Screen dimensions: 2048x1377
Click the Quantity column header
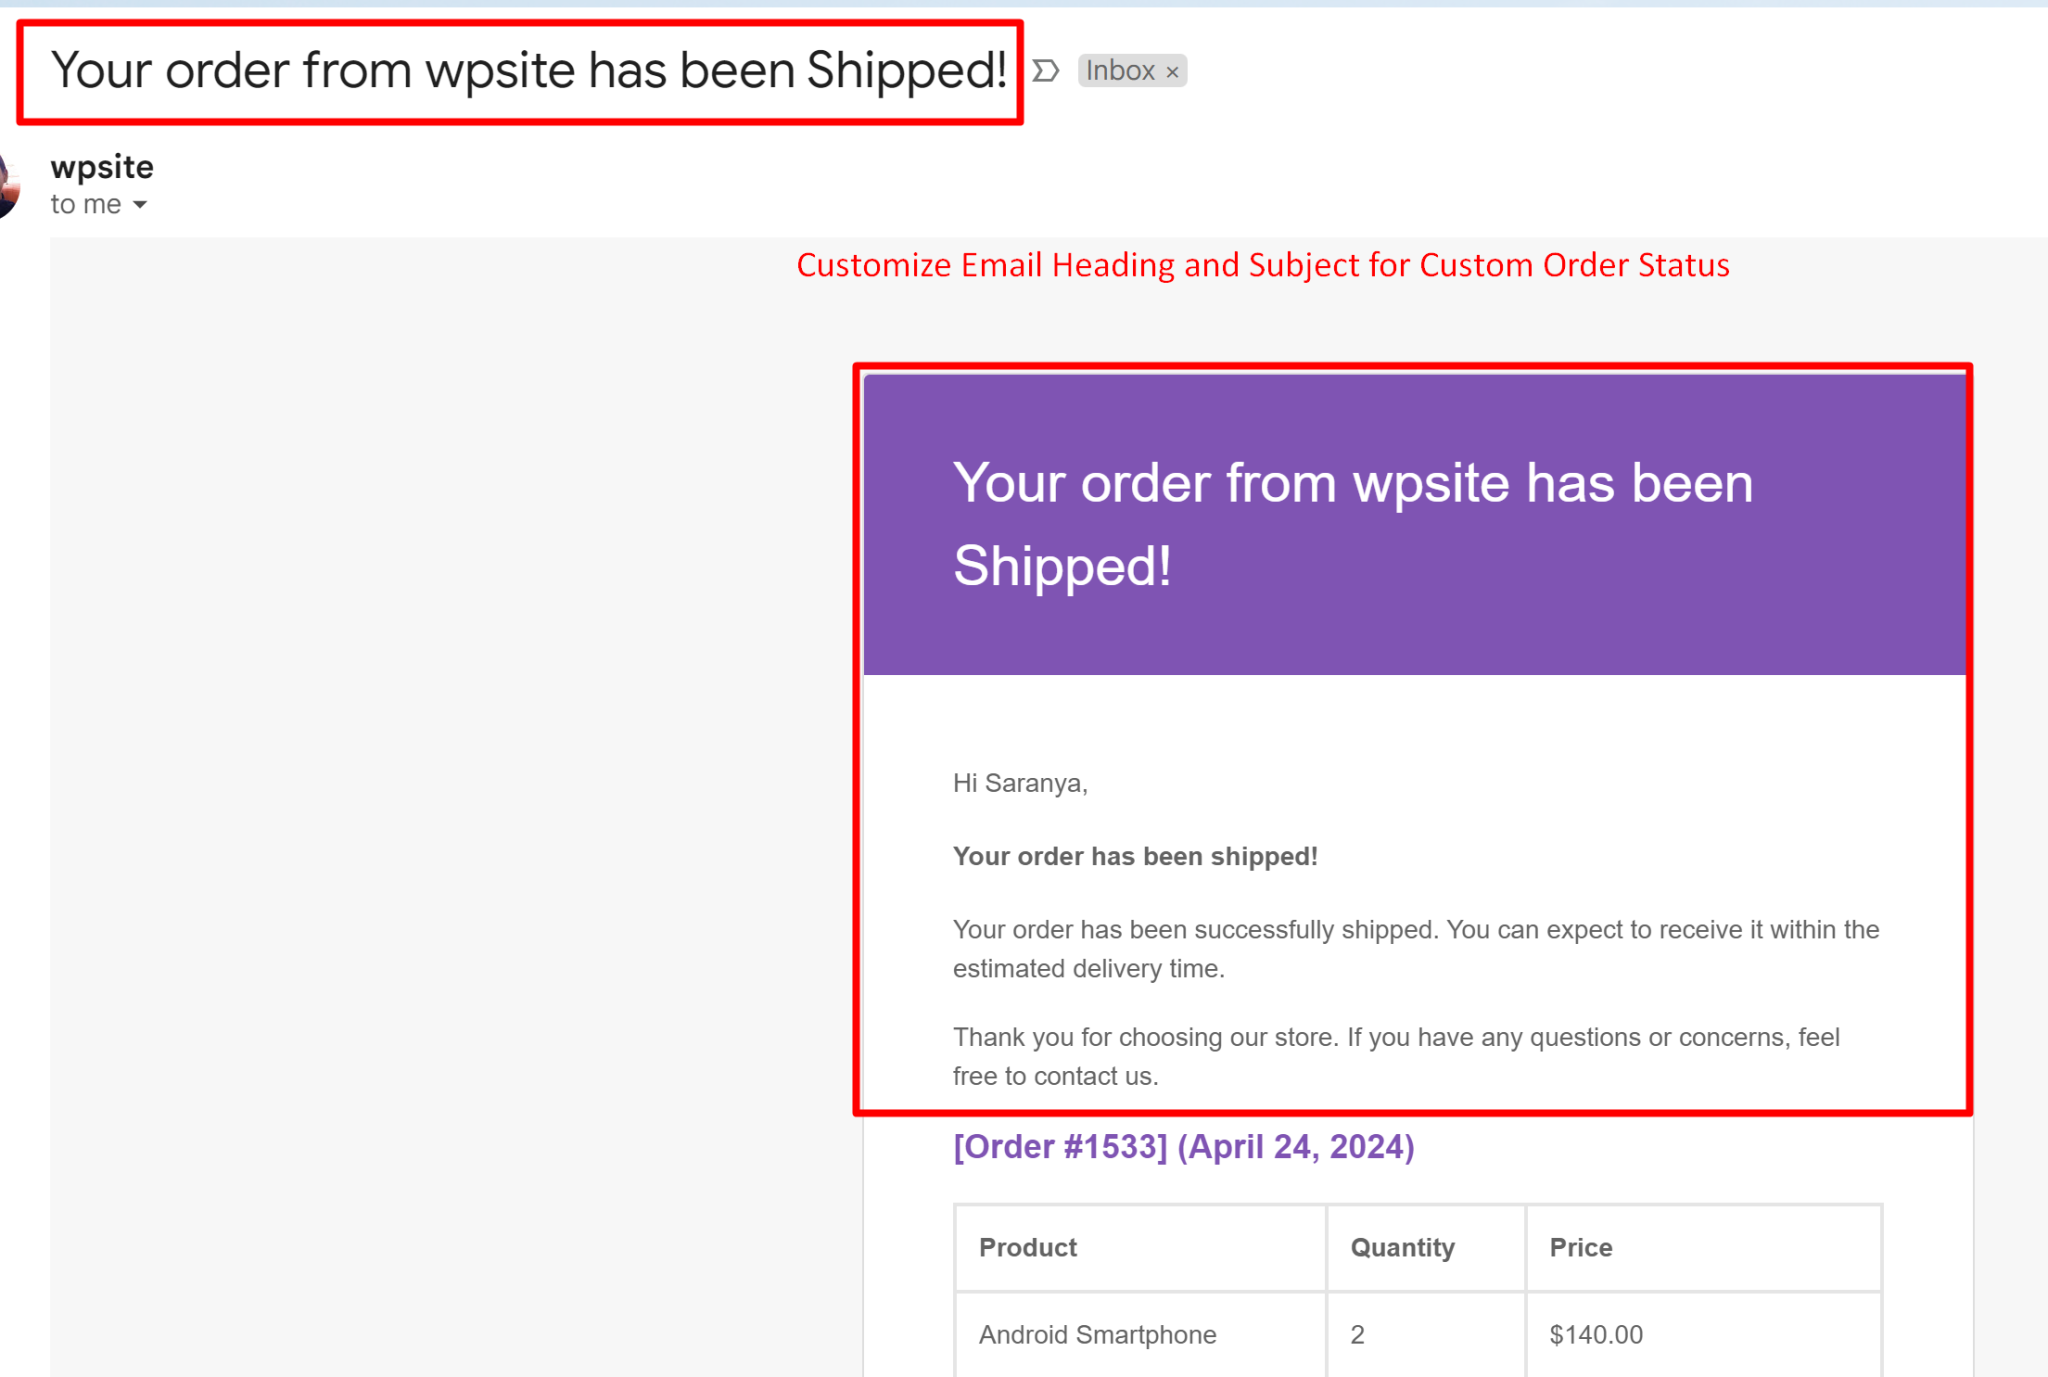click(1402, 1248)
